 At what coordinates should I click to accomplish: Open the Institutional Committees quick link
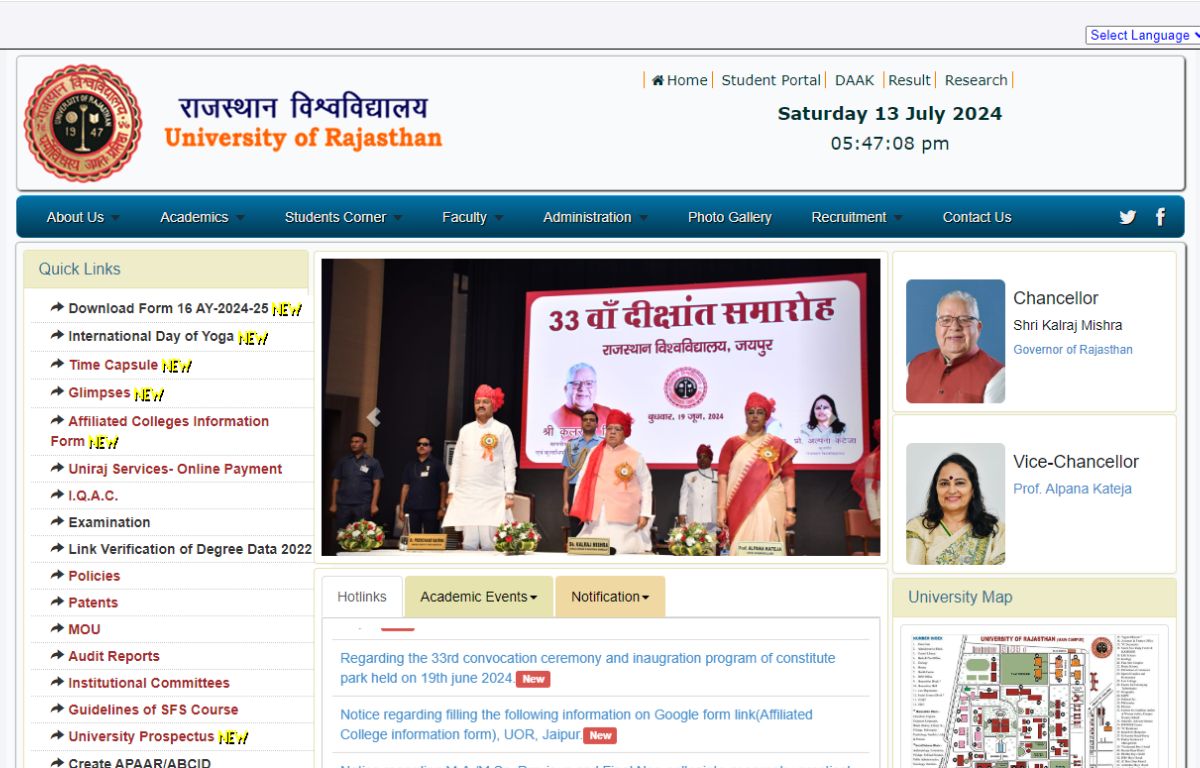point(149,683)
